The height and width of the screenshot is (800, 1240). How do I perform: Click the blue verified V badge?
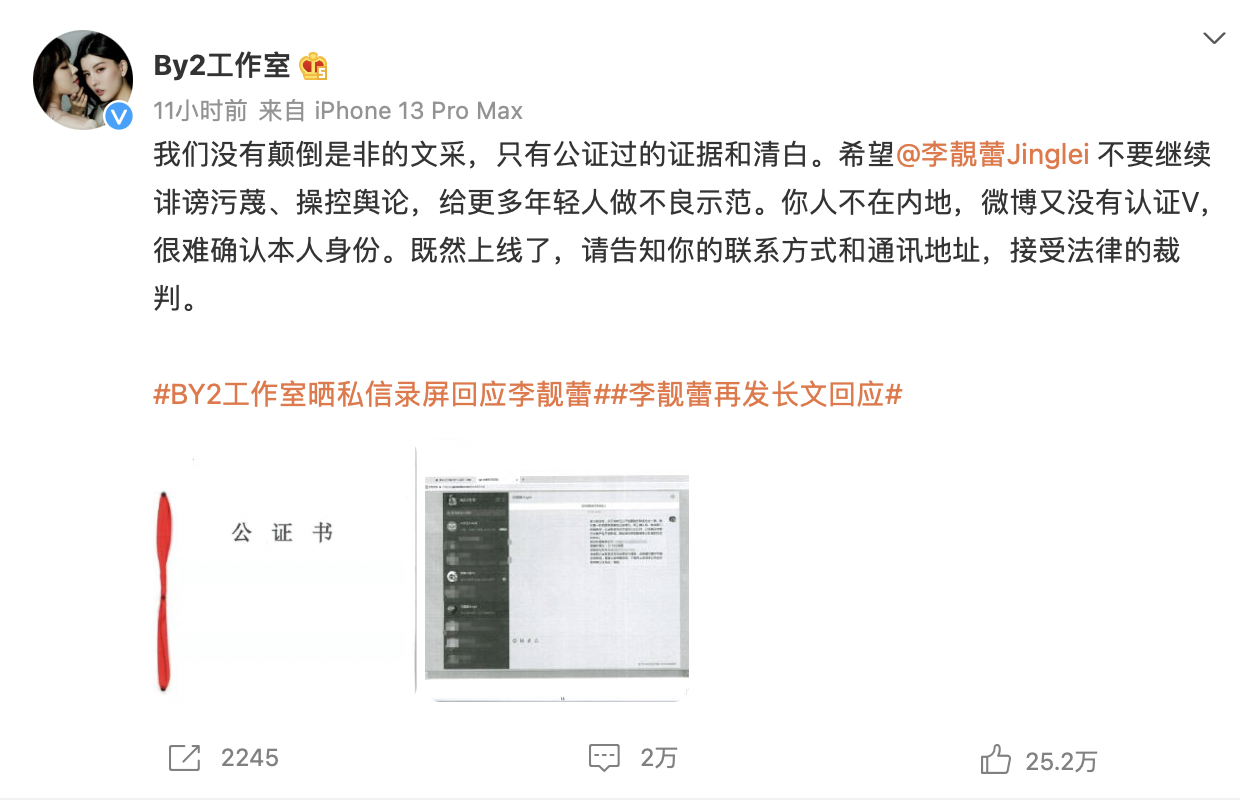point(119,116)
